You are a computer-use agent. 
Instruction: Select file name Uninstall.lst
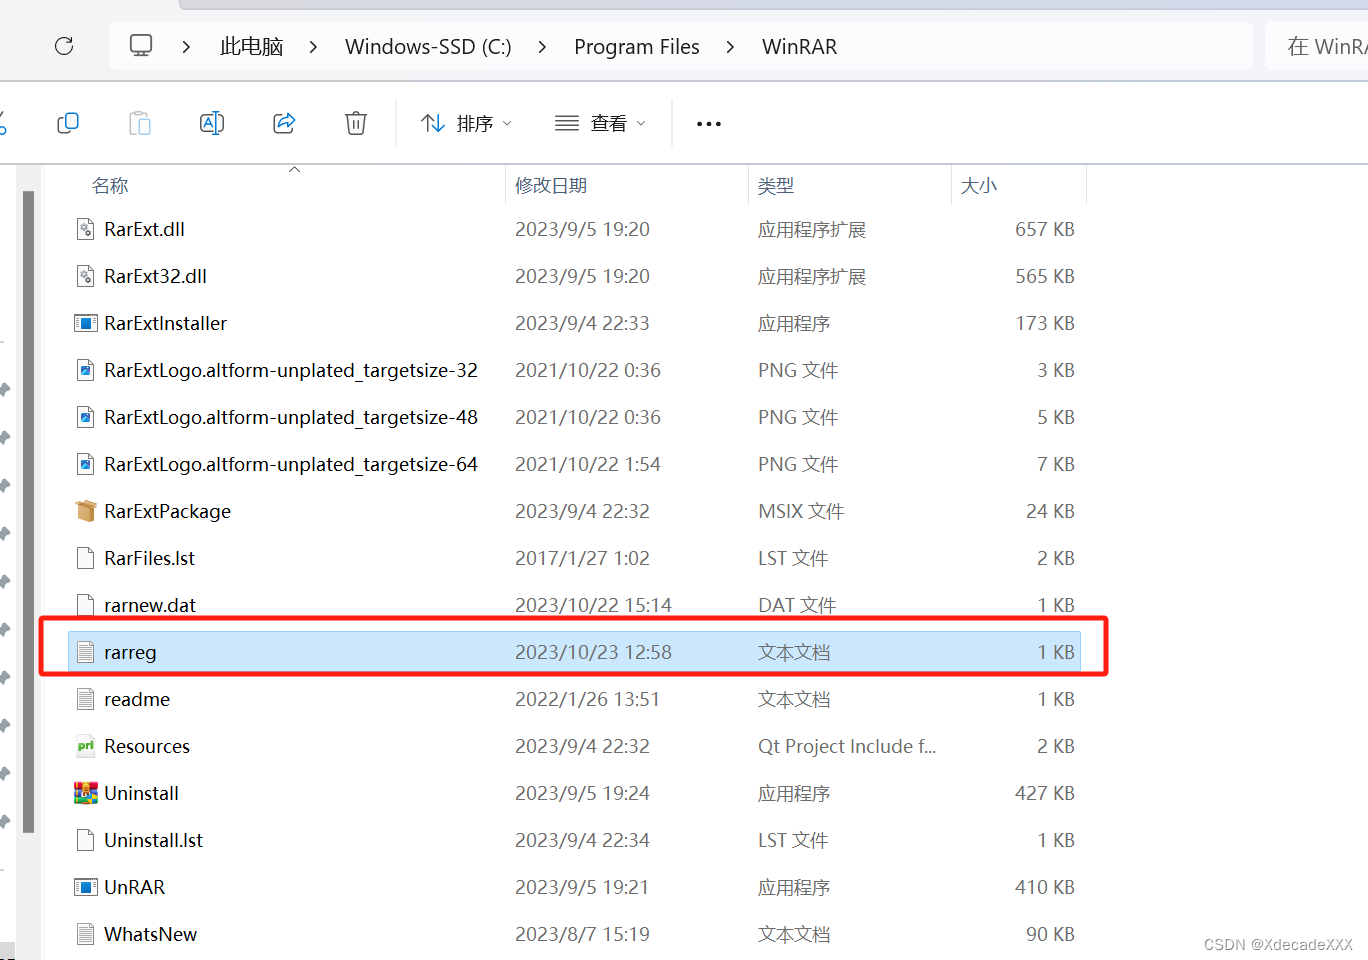pyautogui.click(x=153, y=840)
